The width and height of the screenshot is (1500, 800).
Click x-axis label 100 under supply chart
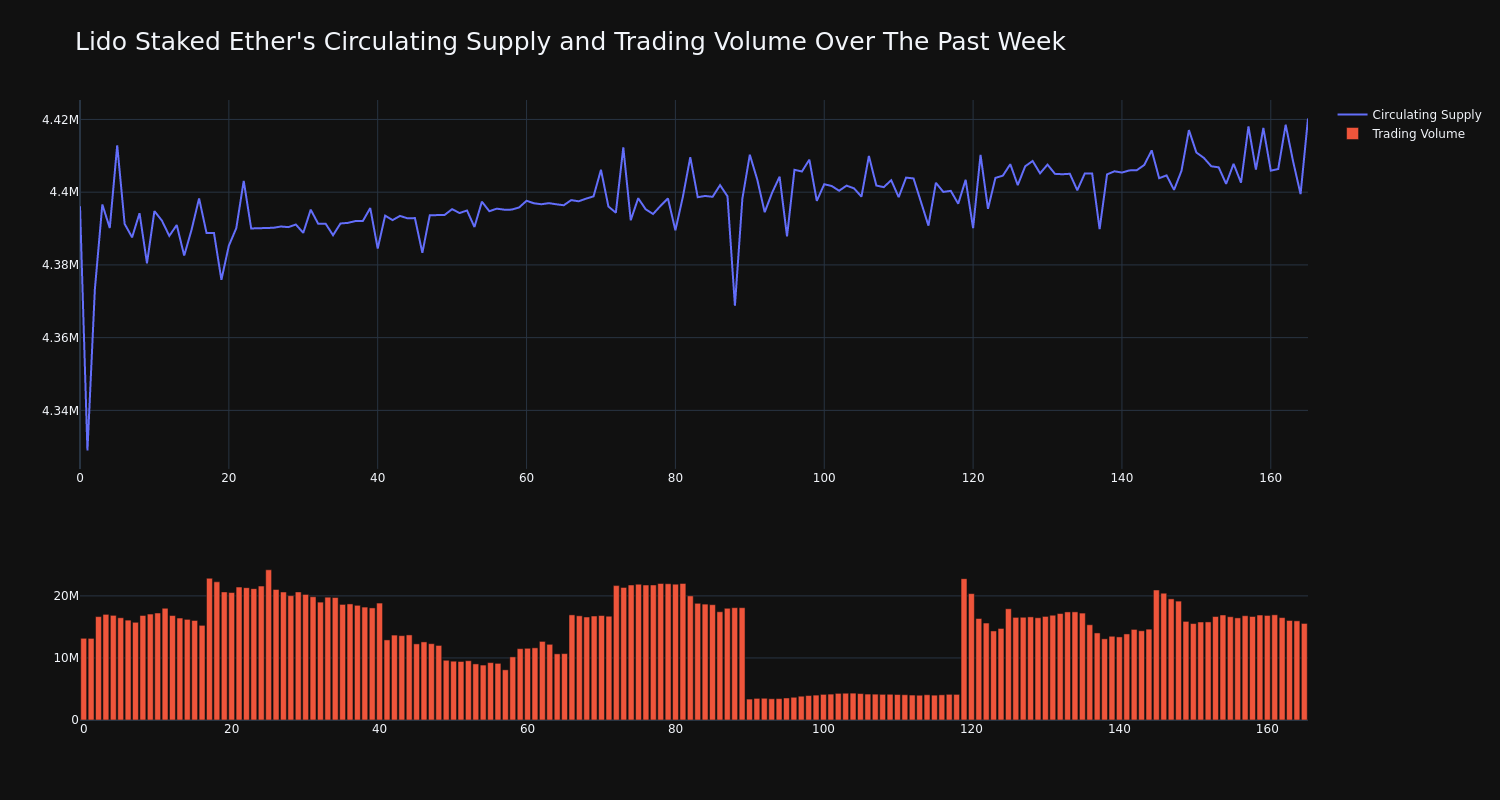(x=824, y=478)
